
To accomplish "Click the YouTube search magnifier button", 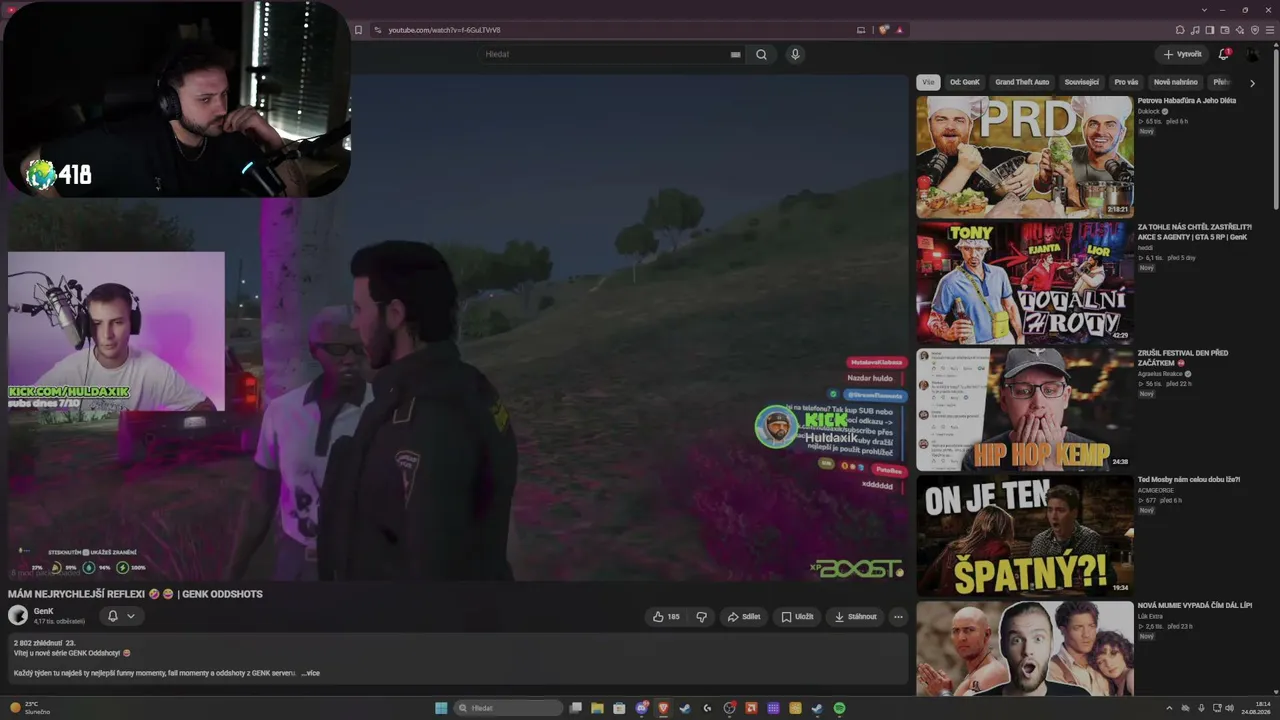I will [x=761, y=54].
